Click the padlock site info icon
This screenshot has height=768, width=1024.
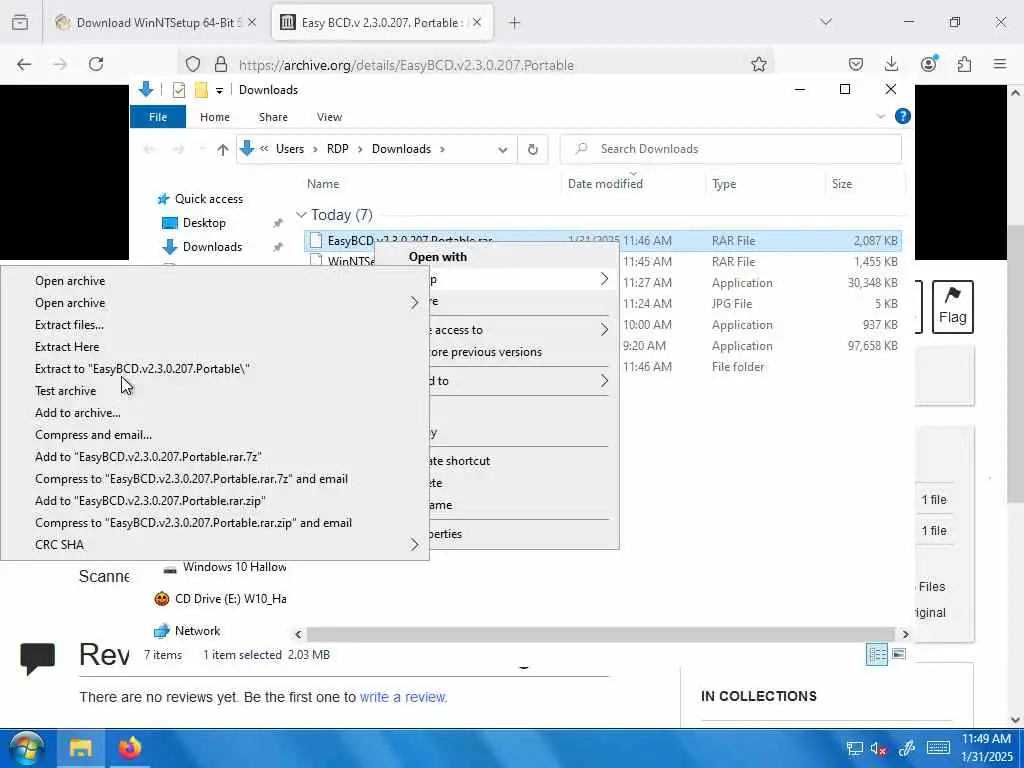[x=221, y=64]
